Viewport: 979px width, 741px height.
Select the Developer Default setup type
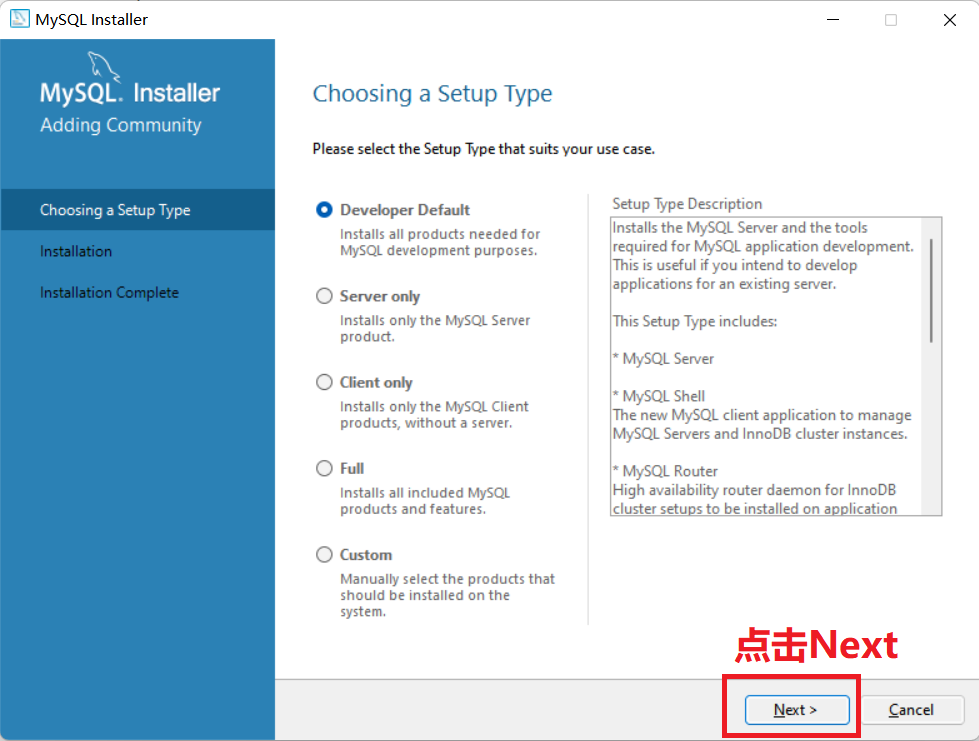point(324,210)
